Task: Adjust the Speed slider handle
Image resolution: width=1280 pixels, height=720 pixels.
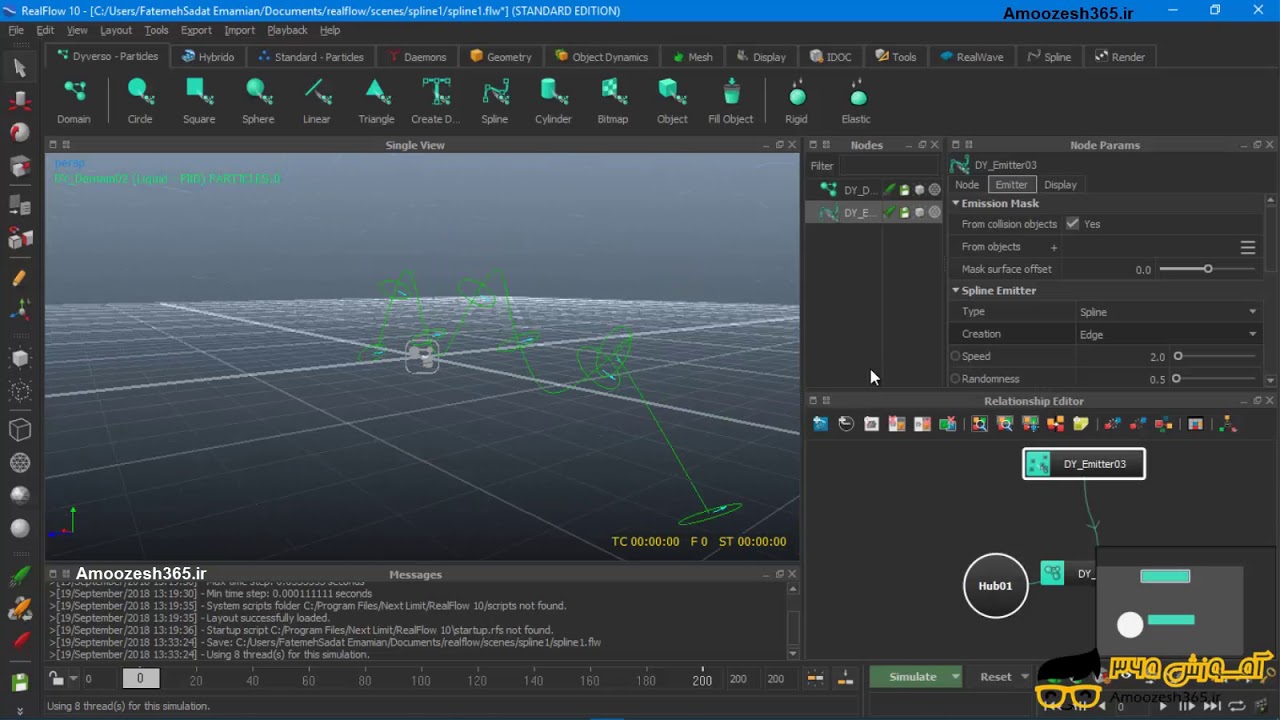Action: coord(1178,356)
